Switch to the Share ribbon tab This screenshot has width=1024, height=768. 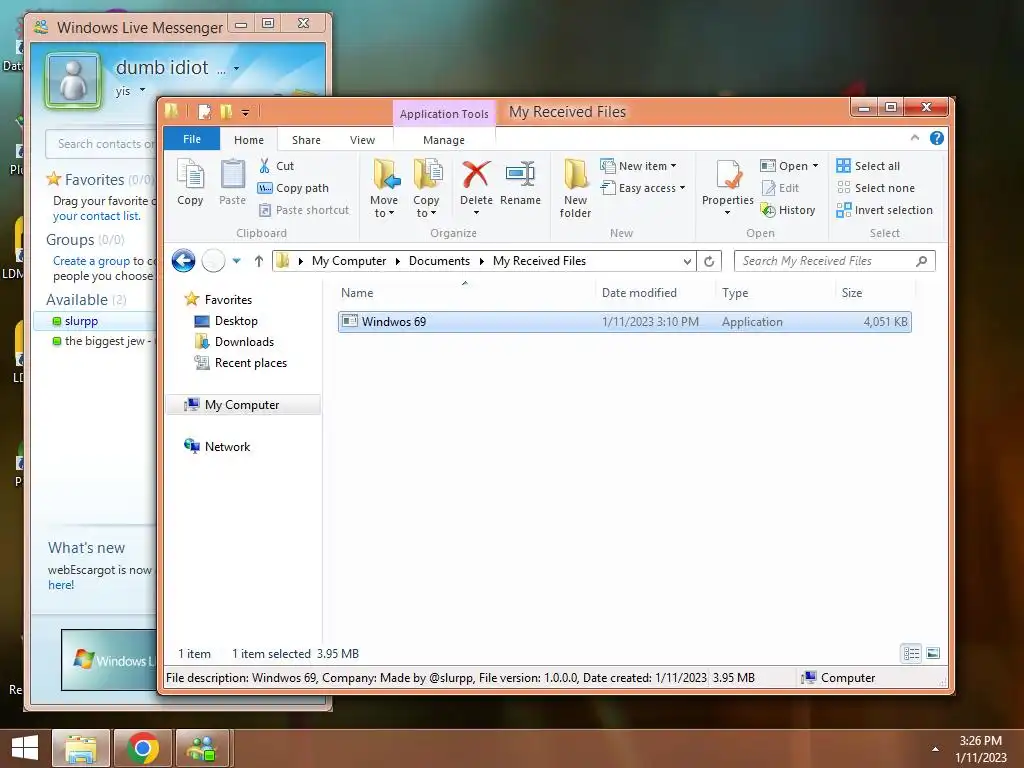(x=306, y=140)
